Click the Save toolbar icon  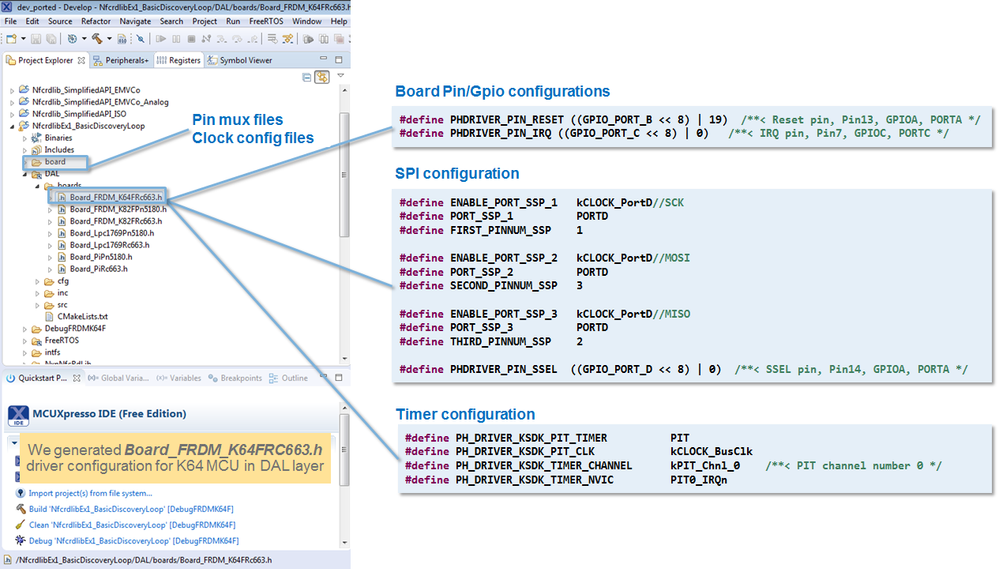pos(36,39)
